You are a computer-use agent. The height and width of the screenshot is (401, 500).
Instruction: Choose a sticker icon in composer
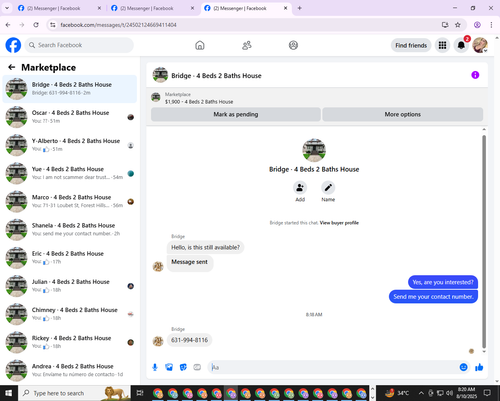point(183,367)
